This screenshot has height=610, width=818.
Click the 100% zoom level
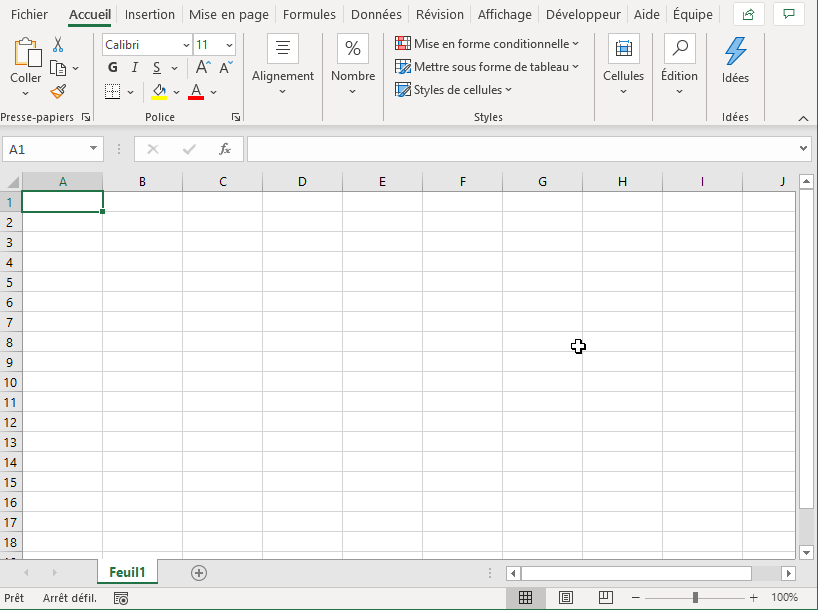coord(785,597)
